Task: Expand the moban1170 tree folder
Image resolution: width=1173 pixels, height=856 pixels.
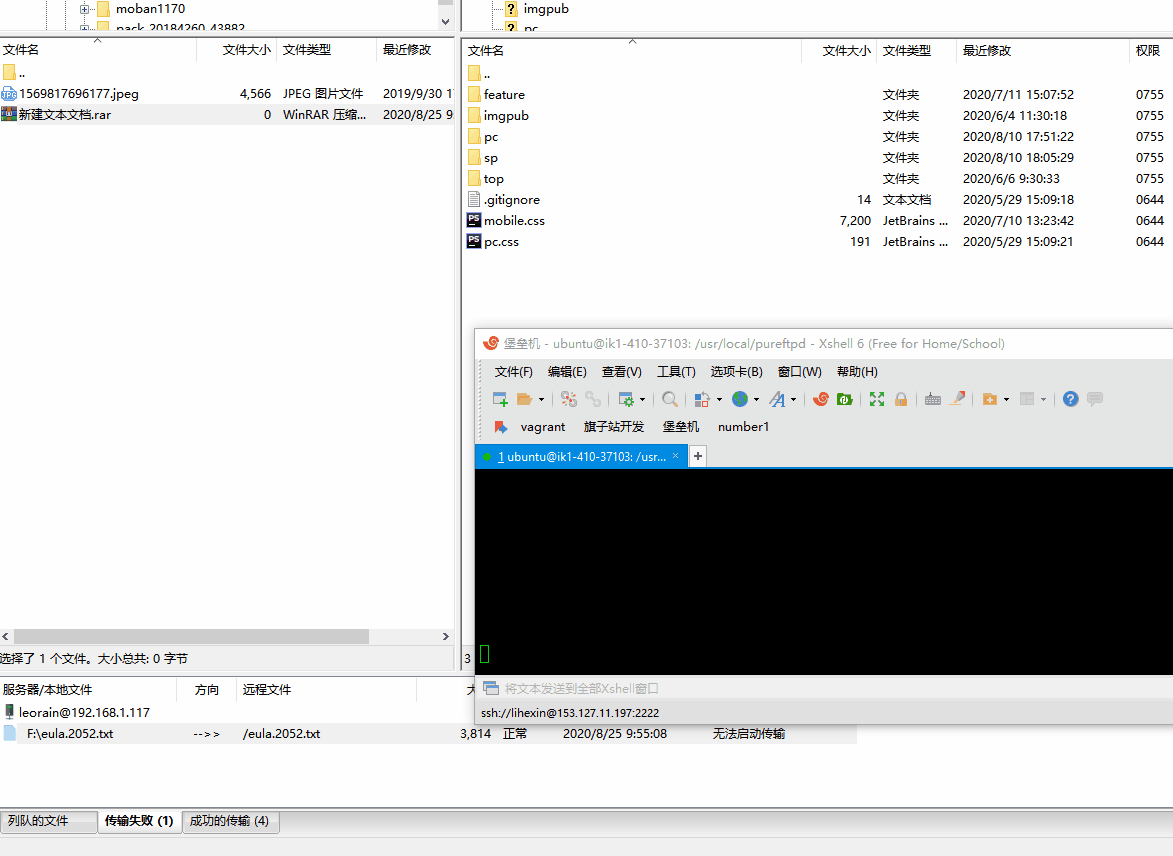Action: tap(84, 9)
